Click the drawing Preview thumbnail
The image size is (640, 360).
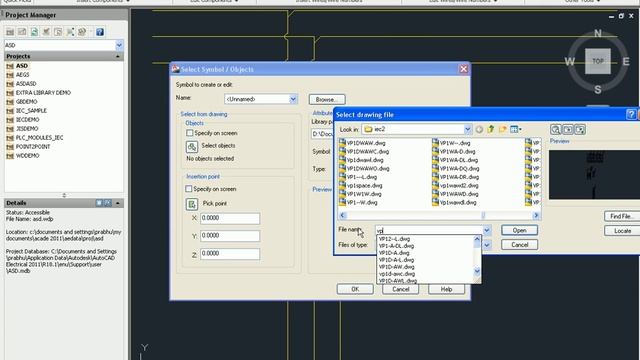pos(594,175)
